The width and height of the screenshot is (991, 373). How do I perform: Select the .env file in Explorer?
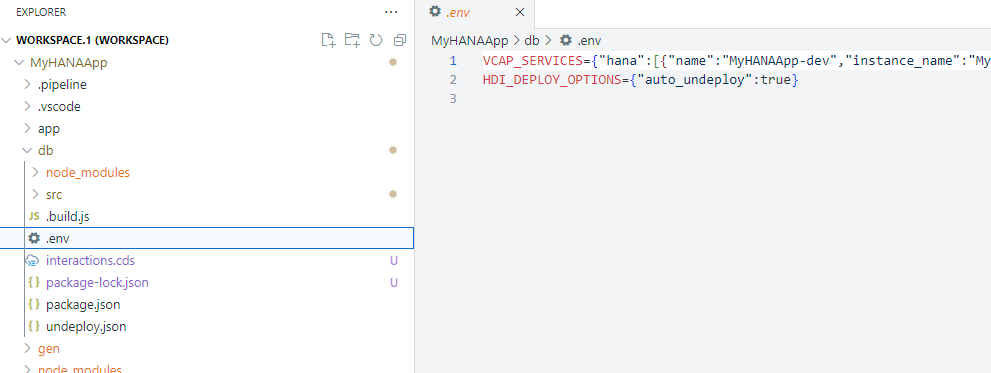[x=207, y=238]
